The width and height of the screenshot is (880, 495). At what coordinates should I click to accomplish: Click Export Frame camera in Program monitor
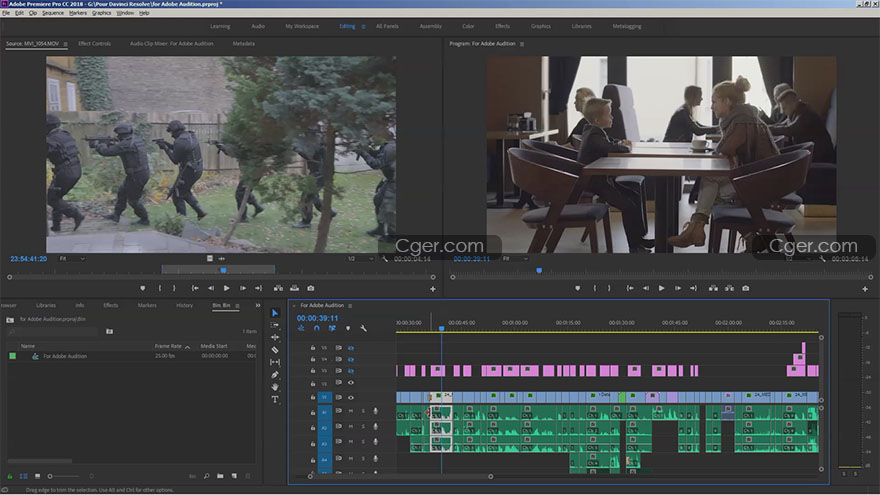click(x=745, y=288)
